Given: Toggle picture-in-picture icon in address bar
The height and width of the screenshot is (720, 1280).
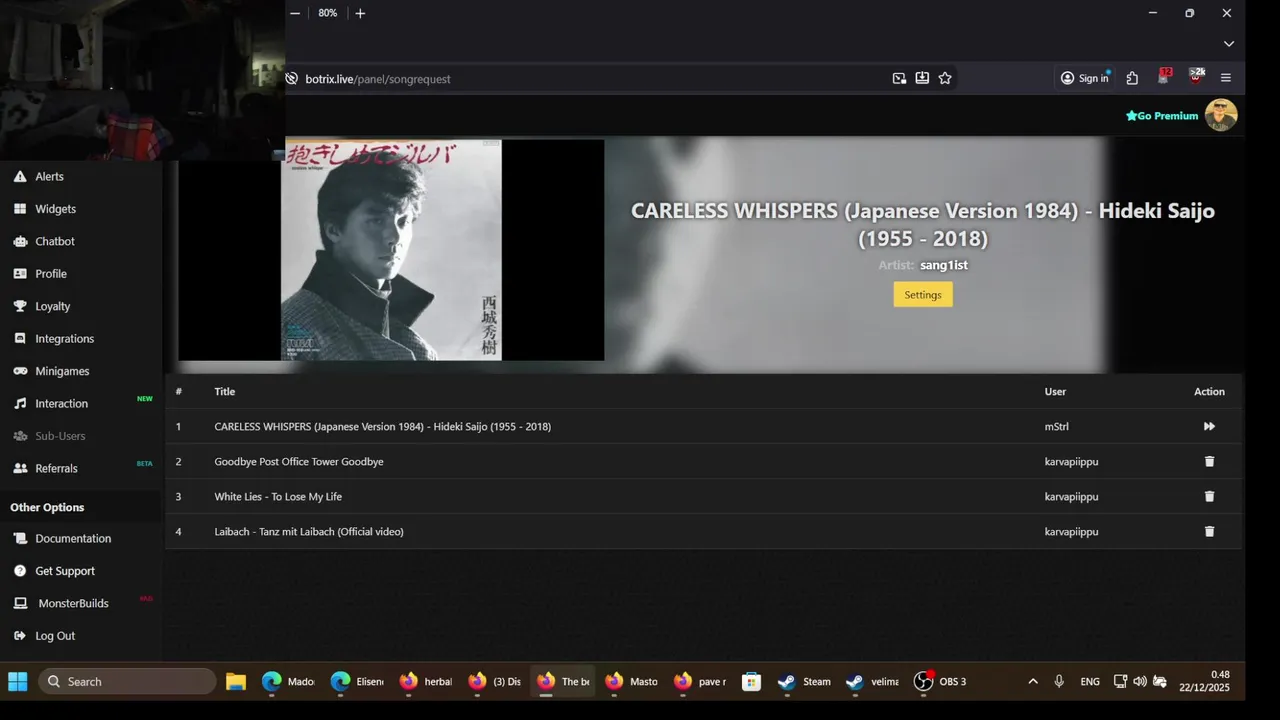Looking at the screenshot, I should 899,78.
